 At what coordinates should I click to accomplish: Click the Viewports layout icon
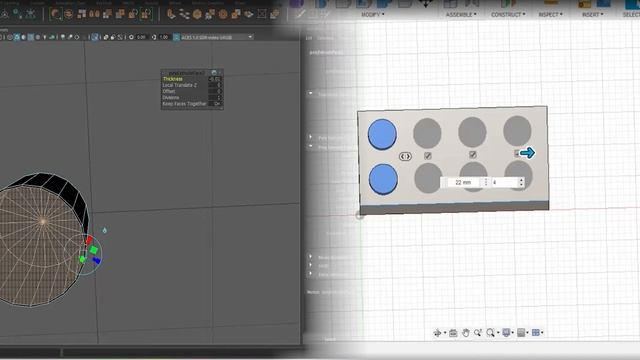[536, 333]
